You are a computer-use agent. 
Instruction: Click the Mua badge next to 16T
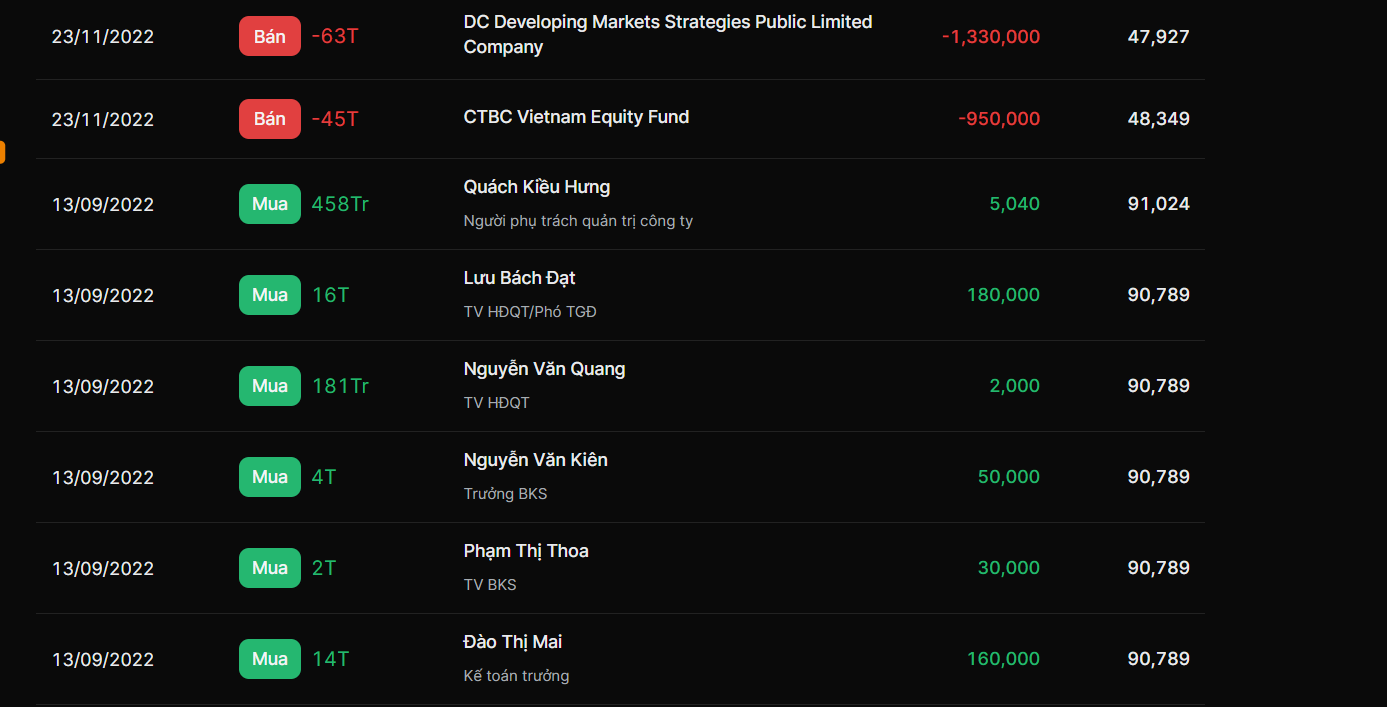pyautogui.click(x=269, y=295)
